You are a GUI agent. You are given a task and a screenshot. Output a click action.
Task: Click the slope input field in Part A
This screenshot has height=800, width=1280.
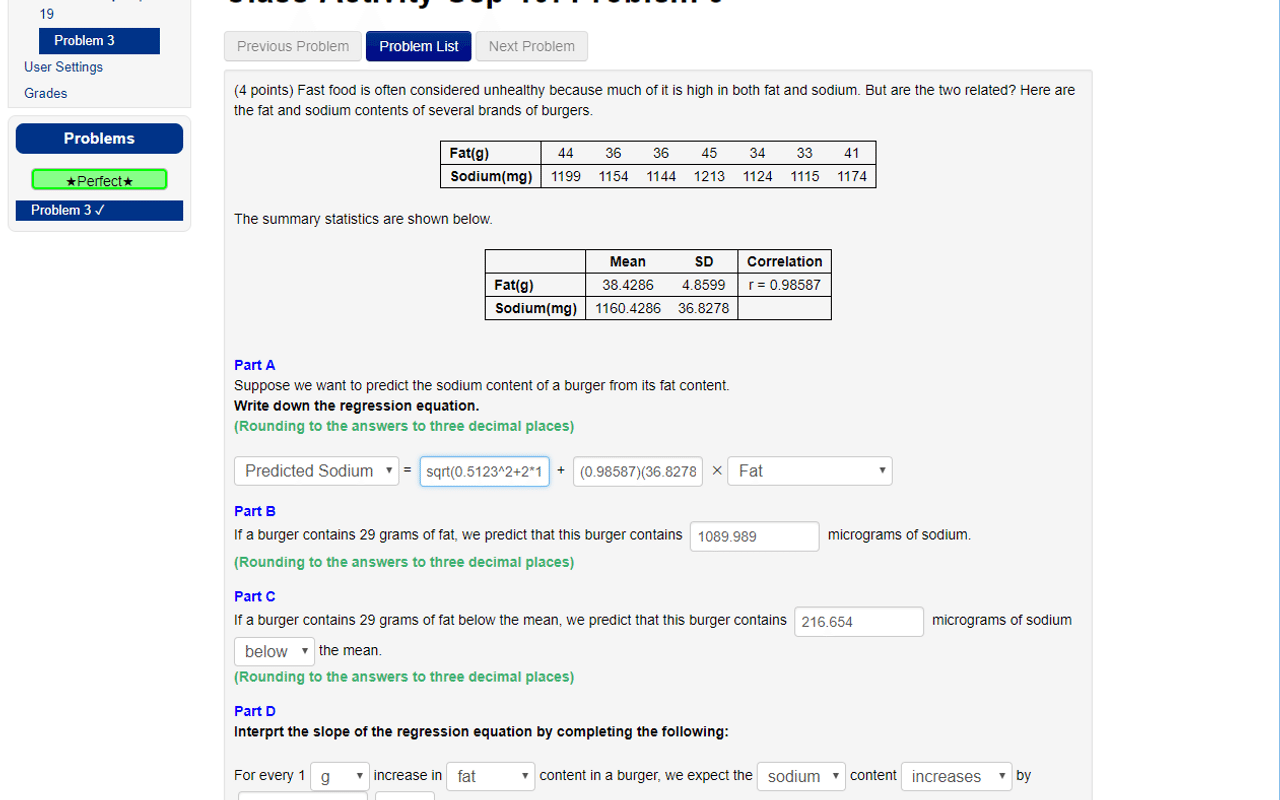(x=638, y=471)
